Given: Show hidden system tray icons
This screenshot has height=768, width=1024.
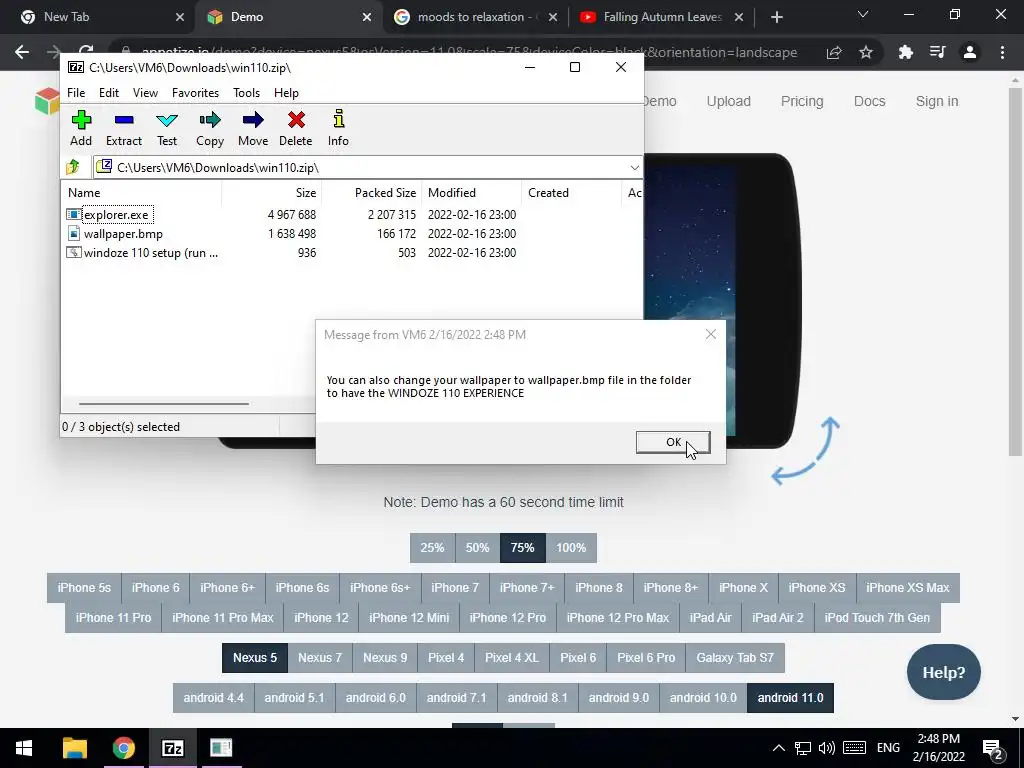Looking at the screenshot, I should pyautogui.click(x=778, y=748).
